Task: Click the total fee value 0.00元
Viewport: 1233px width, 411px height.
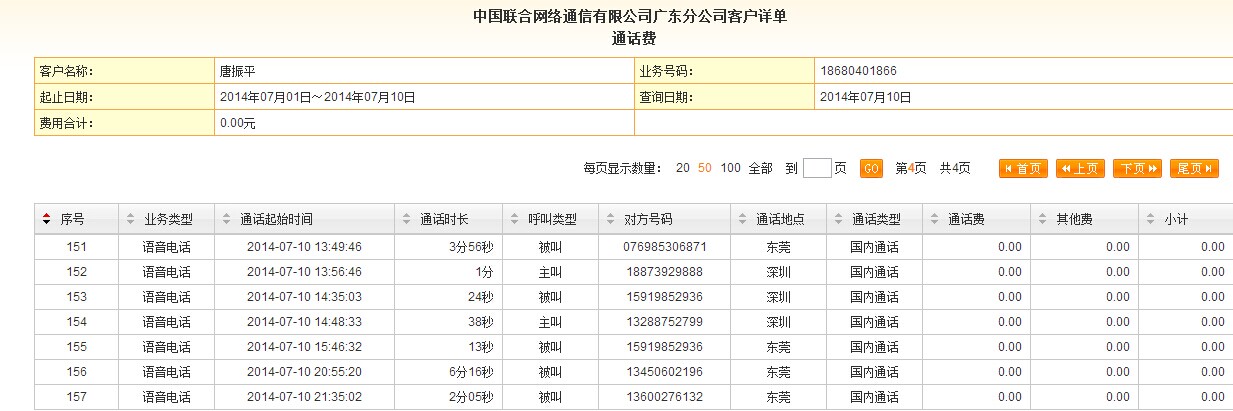Action: coord(238,123)
